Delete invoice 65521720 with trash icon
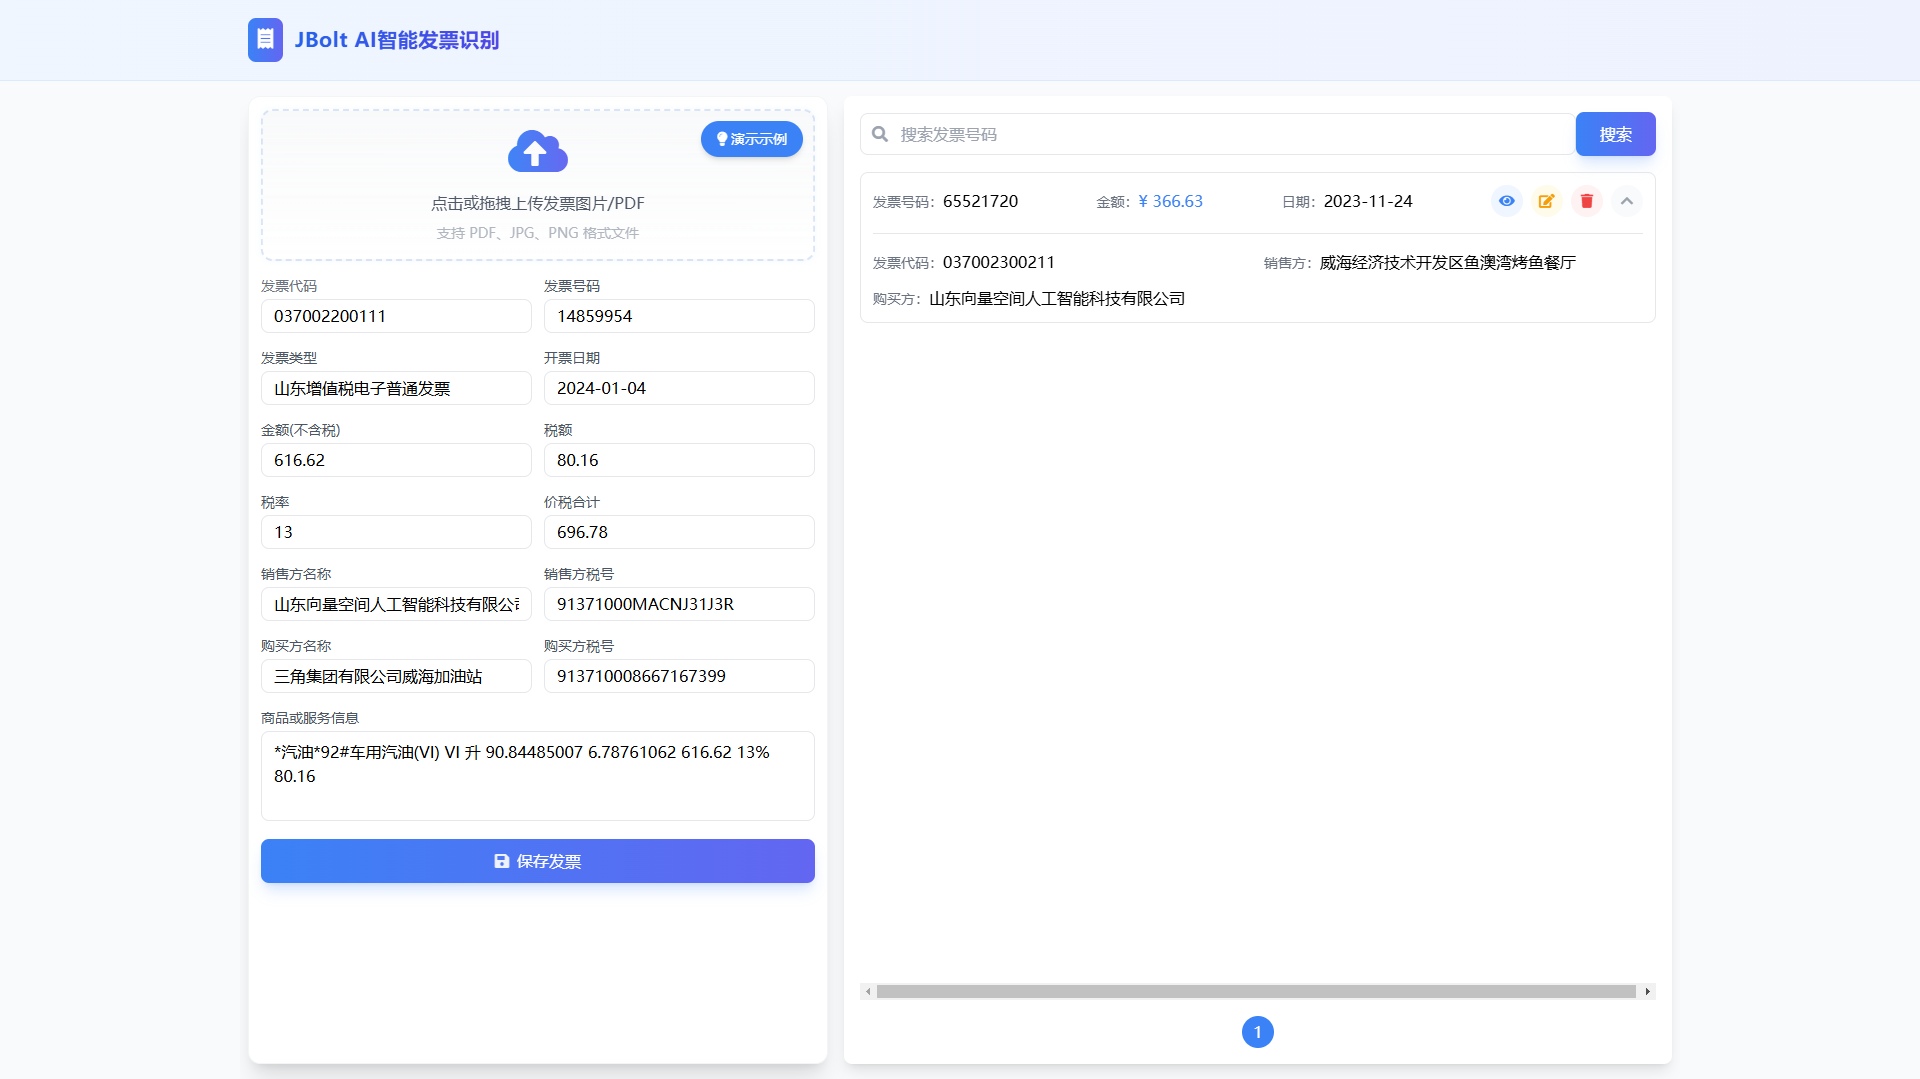Viewport: 1920px width, 1079px height. [1587, 201]
